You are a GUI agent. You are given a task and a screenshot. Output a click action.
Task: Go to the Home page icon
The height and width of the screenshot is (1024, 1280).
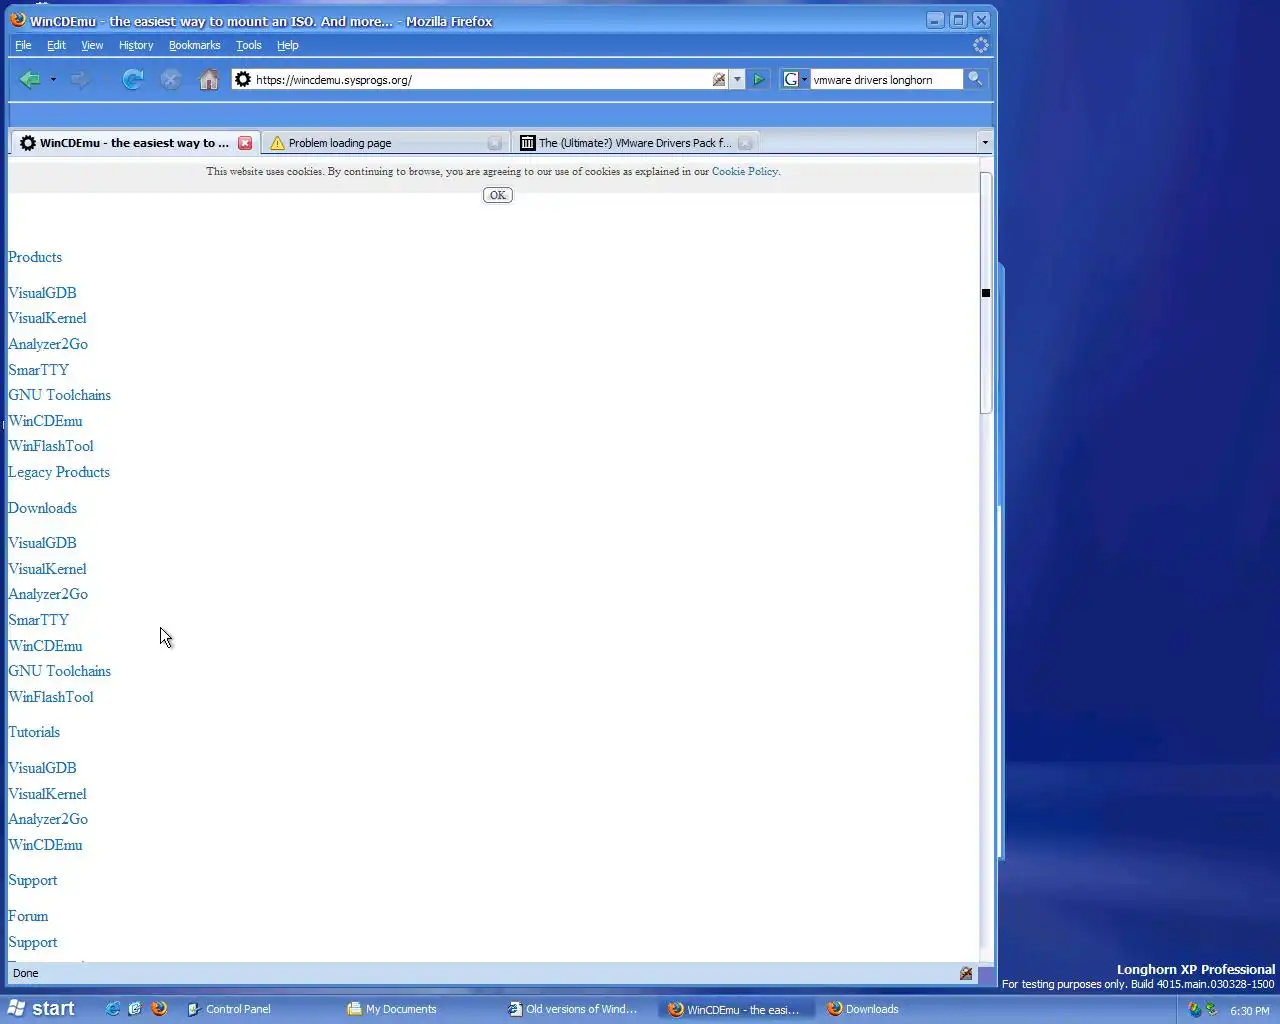[209, 80]
